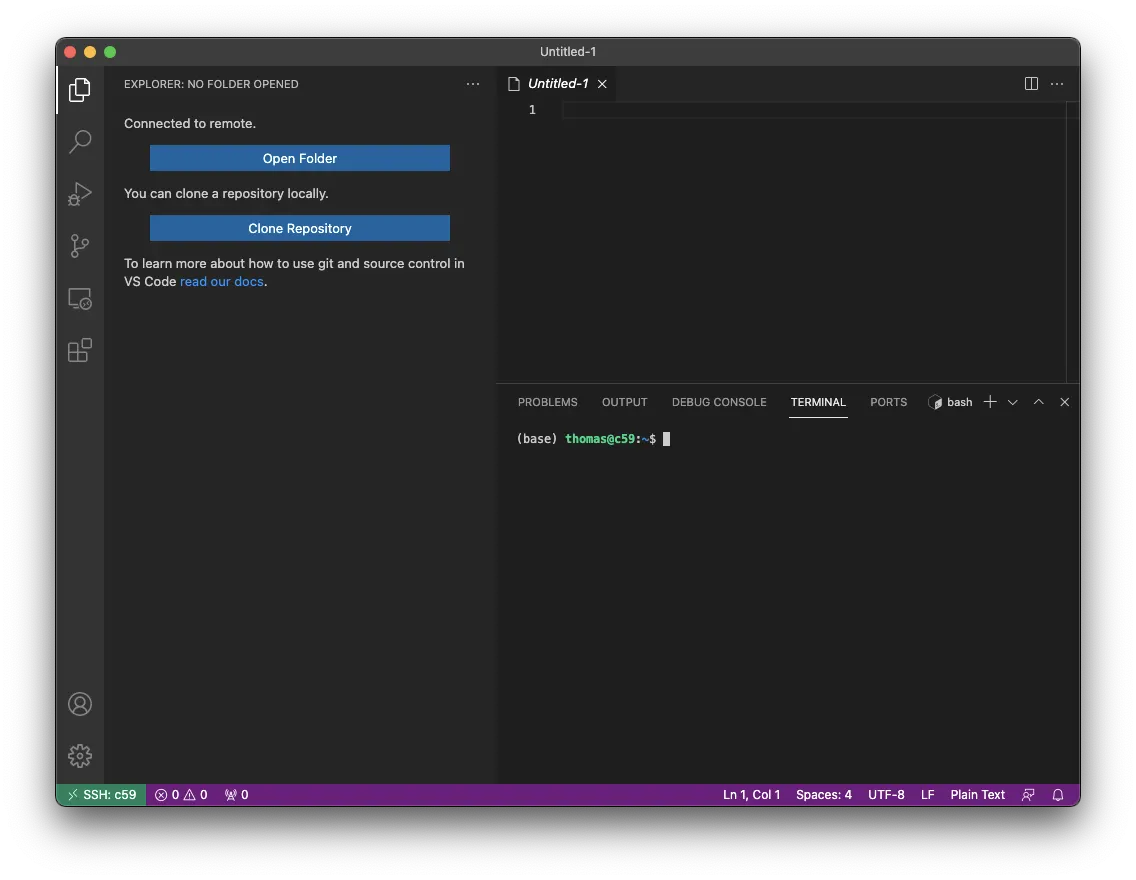Click the SSH: c59 remote indicator
This screenshot has width=1136, height=880.
click(101, 795)
